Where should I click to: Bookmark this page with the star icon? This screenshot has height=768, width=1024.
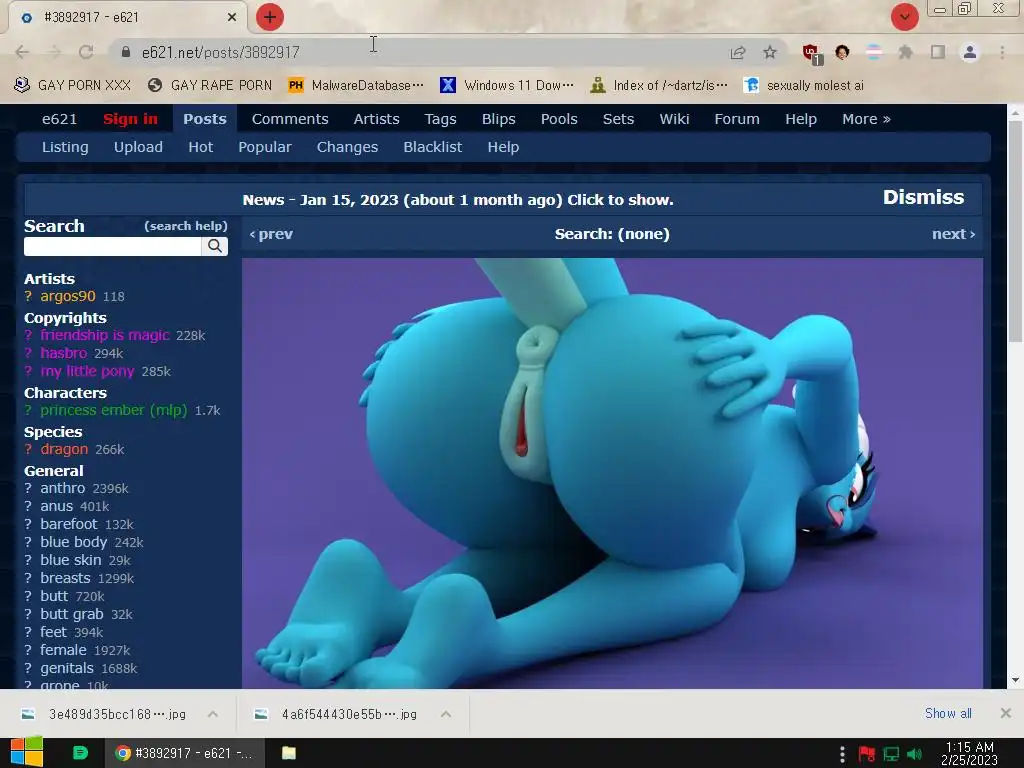coord(770,52)
